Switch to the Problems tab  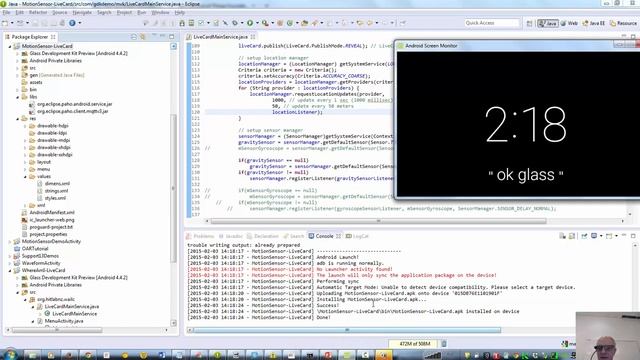[x=200, y=236]
